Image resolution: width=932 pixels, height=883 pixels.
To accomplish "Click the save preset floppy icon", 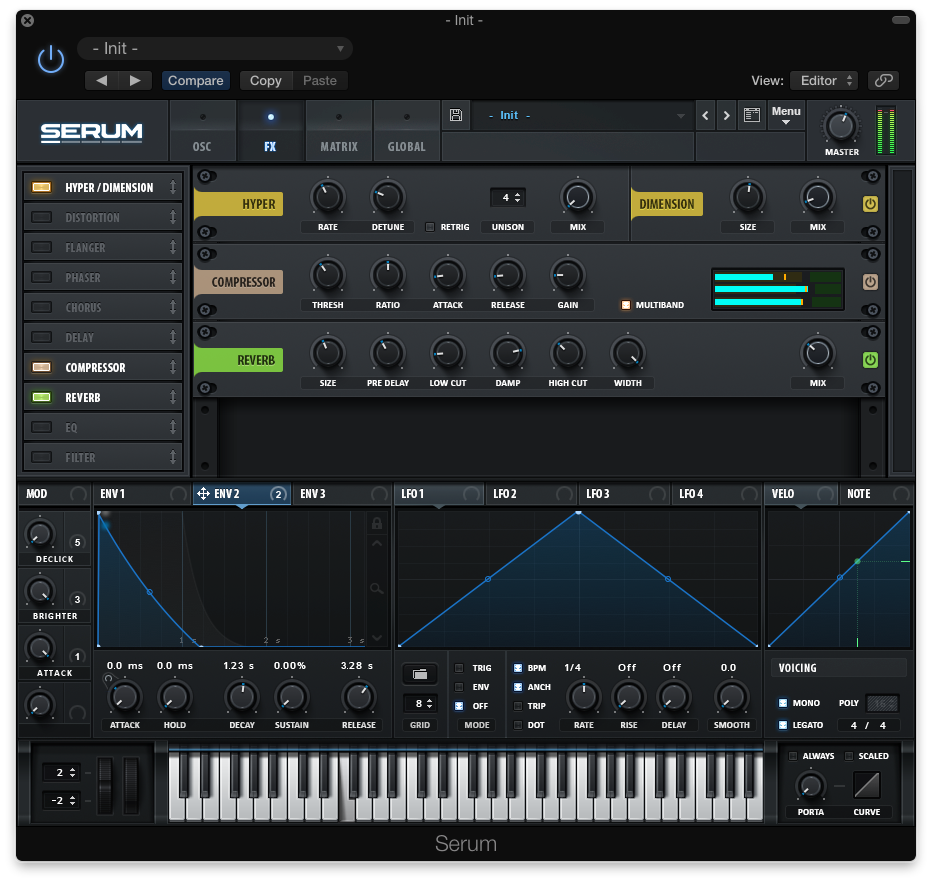I will coord(456,115).
